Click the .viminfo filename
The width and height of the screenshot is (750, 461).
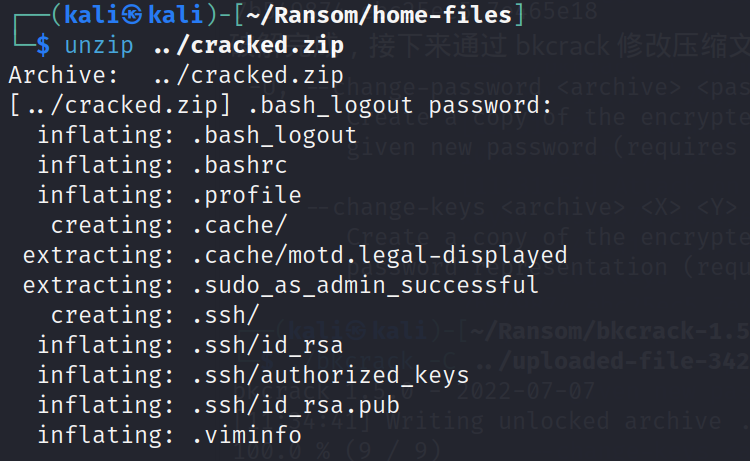point(247,435)
